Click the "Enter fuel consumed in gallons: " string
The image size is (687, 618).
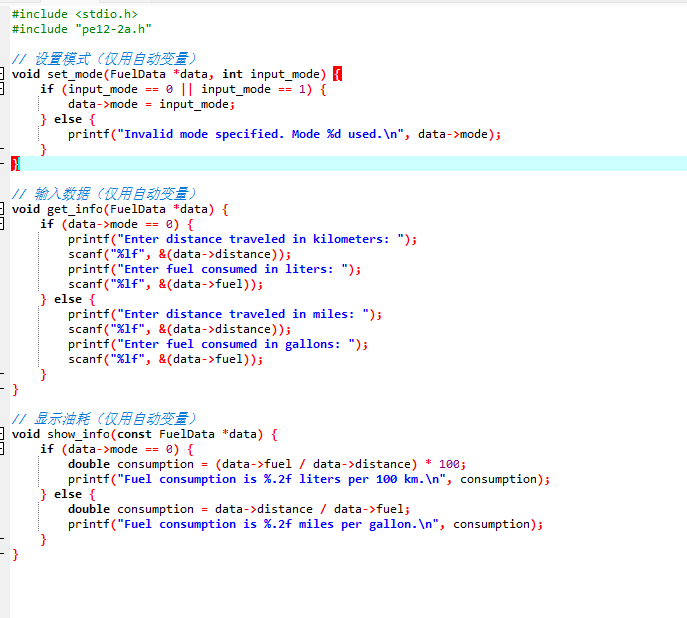[236, 344]
